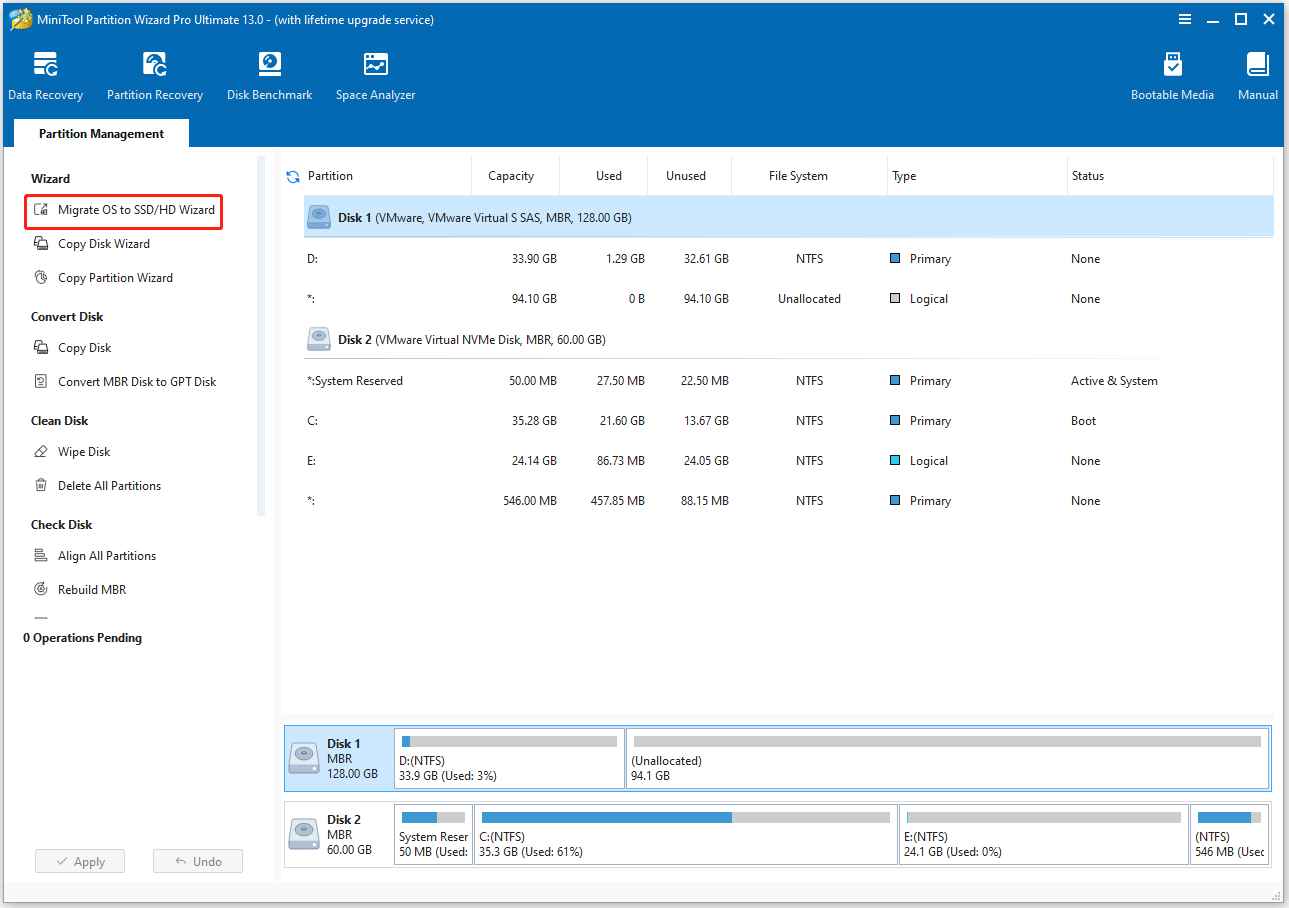The width and height of the screenshot is (1289, 908).
Task: Create Bootable Media
Action: click(x=1171, y=75)
